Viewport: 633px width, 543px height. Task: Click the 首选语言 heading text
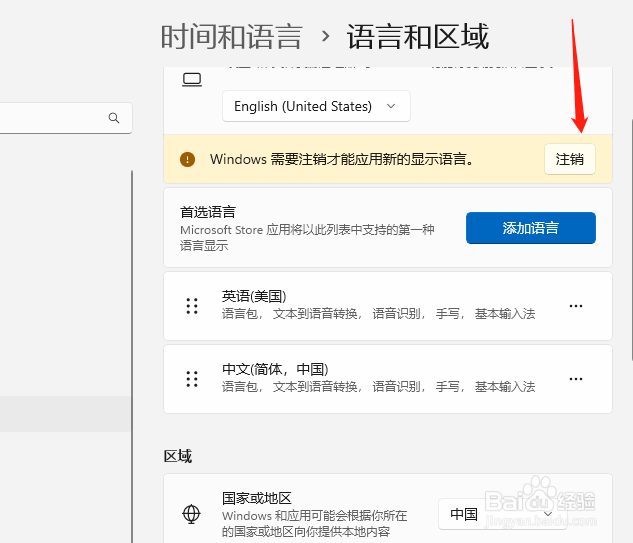(208, 212)
